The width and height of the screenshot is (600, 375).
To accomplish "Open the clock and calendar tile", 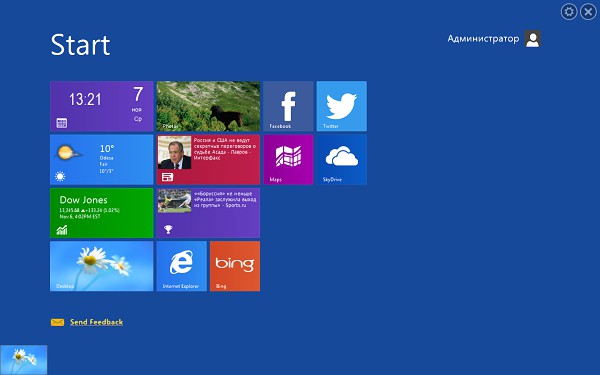I will pos(101,106).
